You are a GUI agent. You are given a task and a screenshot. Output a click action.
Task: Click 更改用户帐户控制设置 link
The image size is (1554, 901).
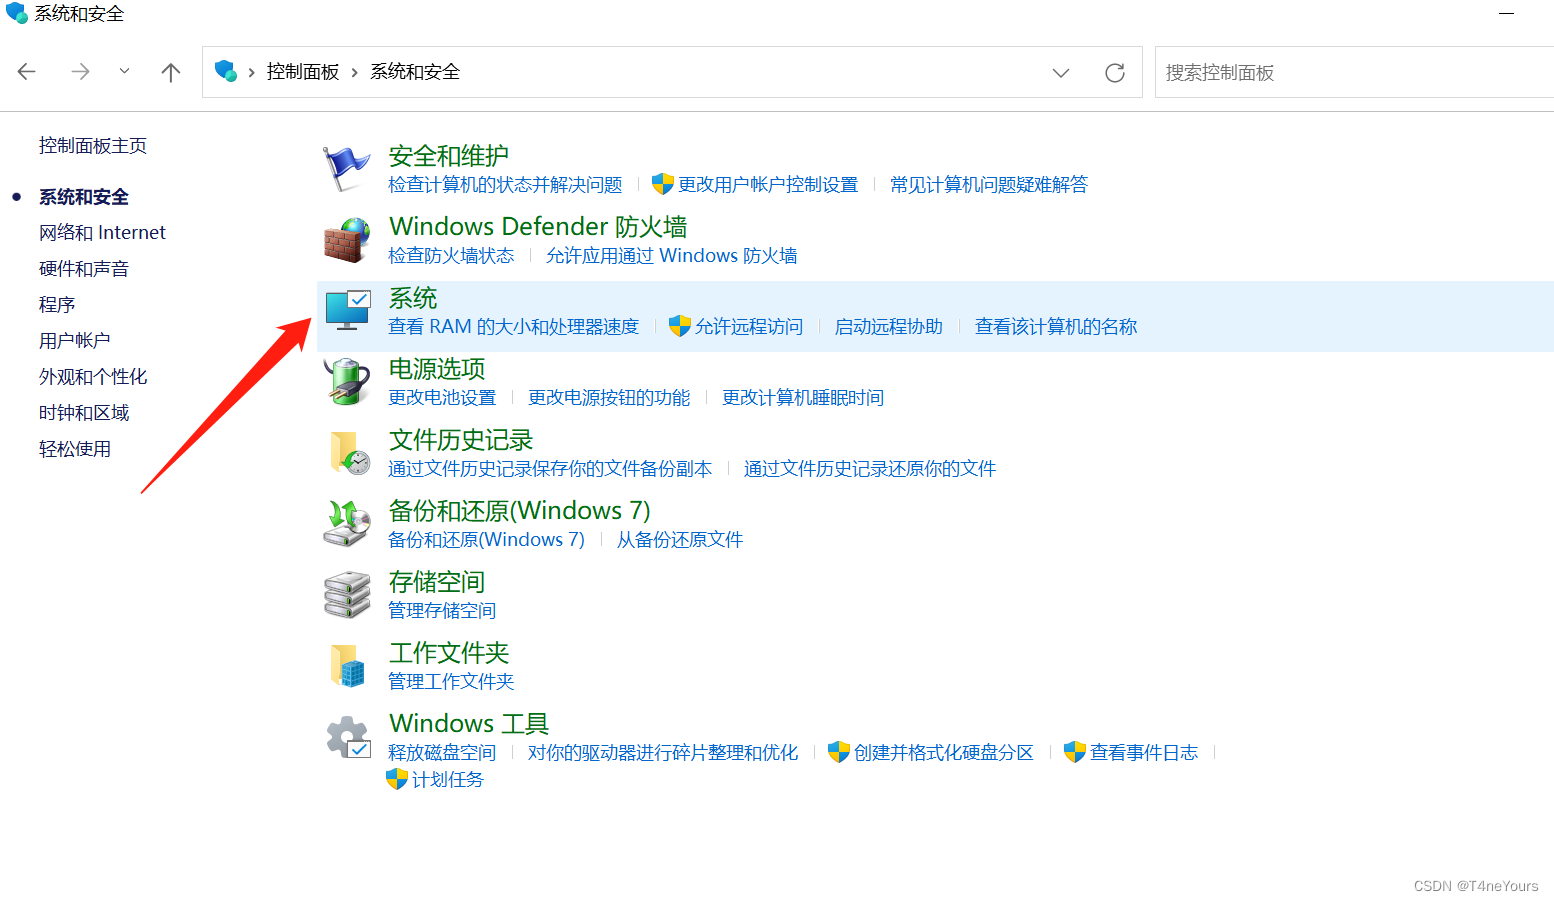(x=768, y=185)
